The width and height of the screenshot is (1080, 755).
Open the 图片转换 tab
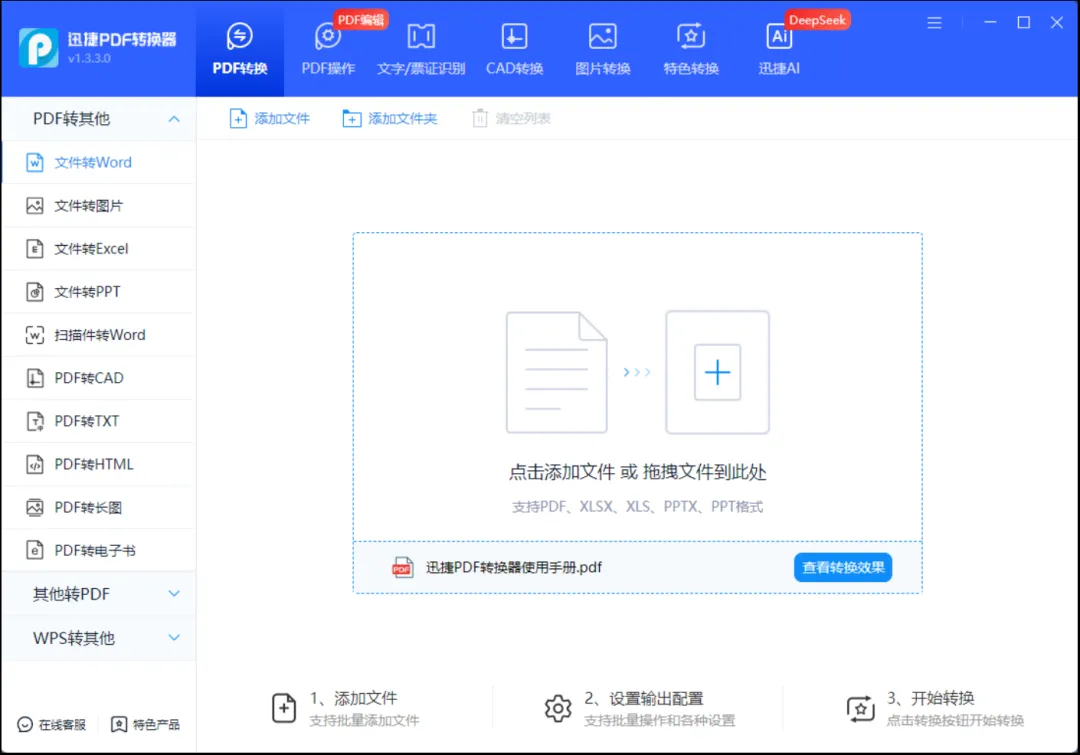[603, 48]
